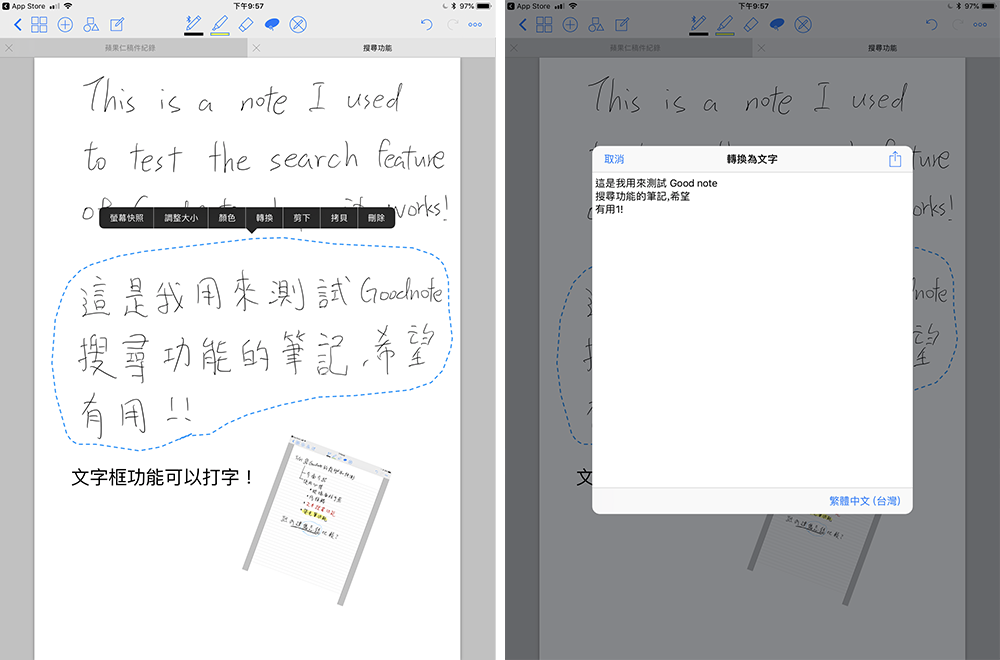Select the blue lasso tool, left screenshot

pos(272,25)
